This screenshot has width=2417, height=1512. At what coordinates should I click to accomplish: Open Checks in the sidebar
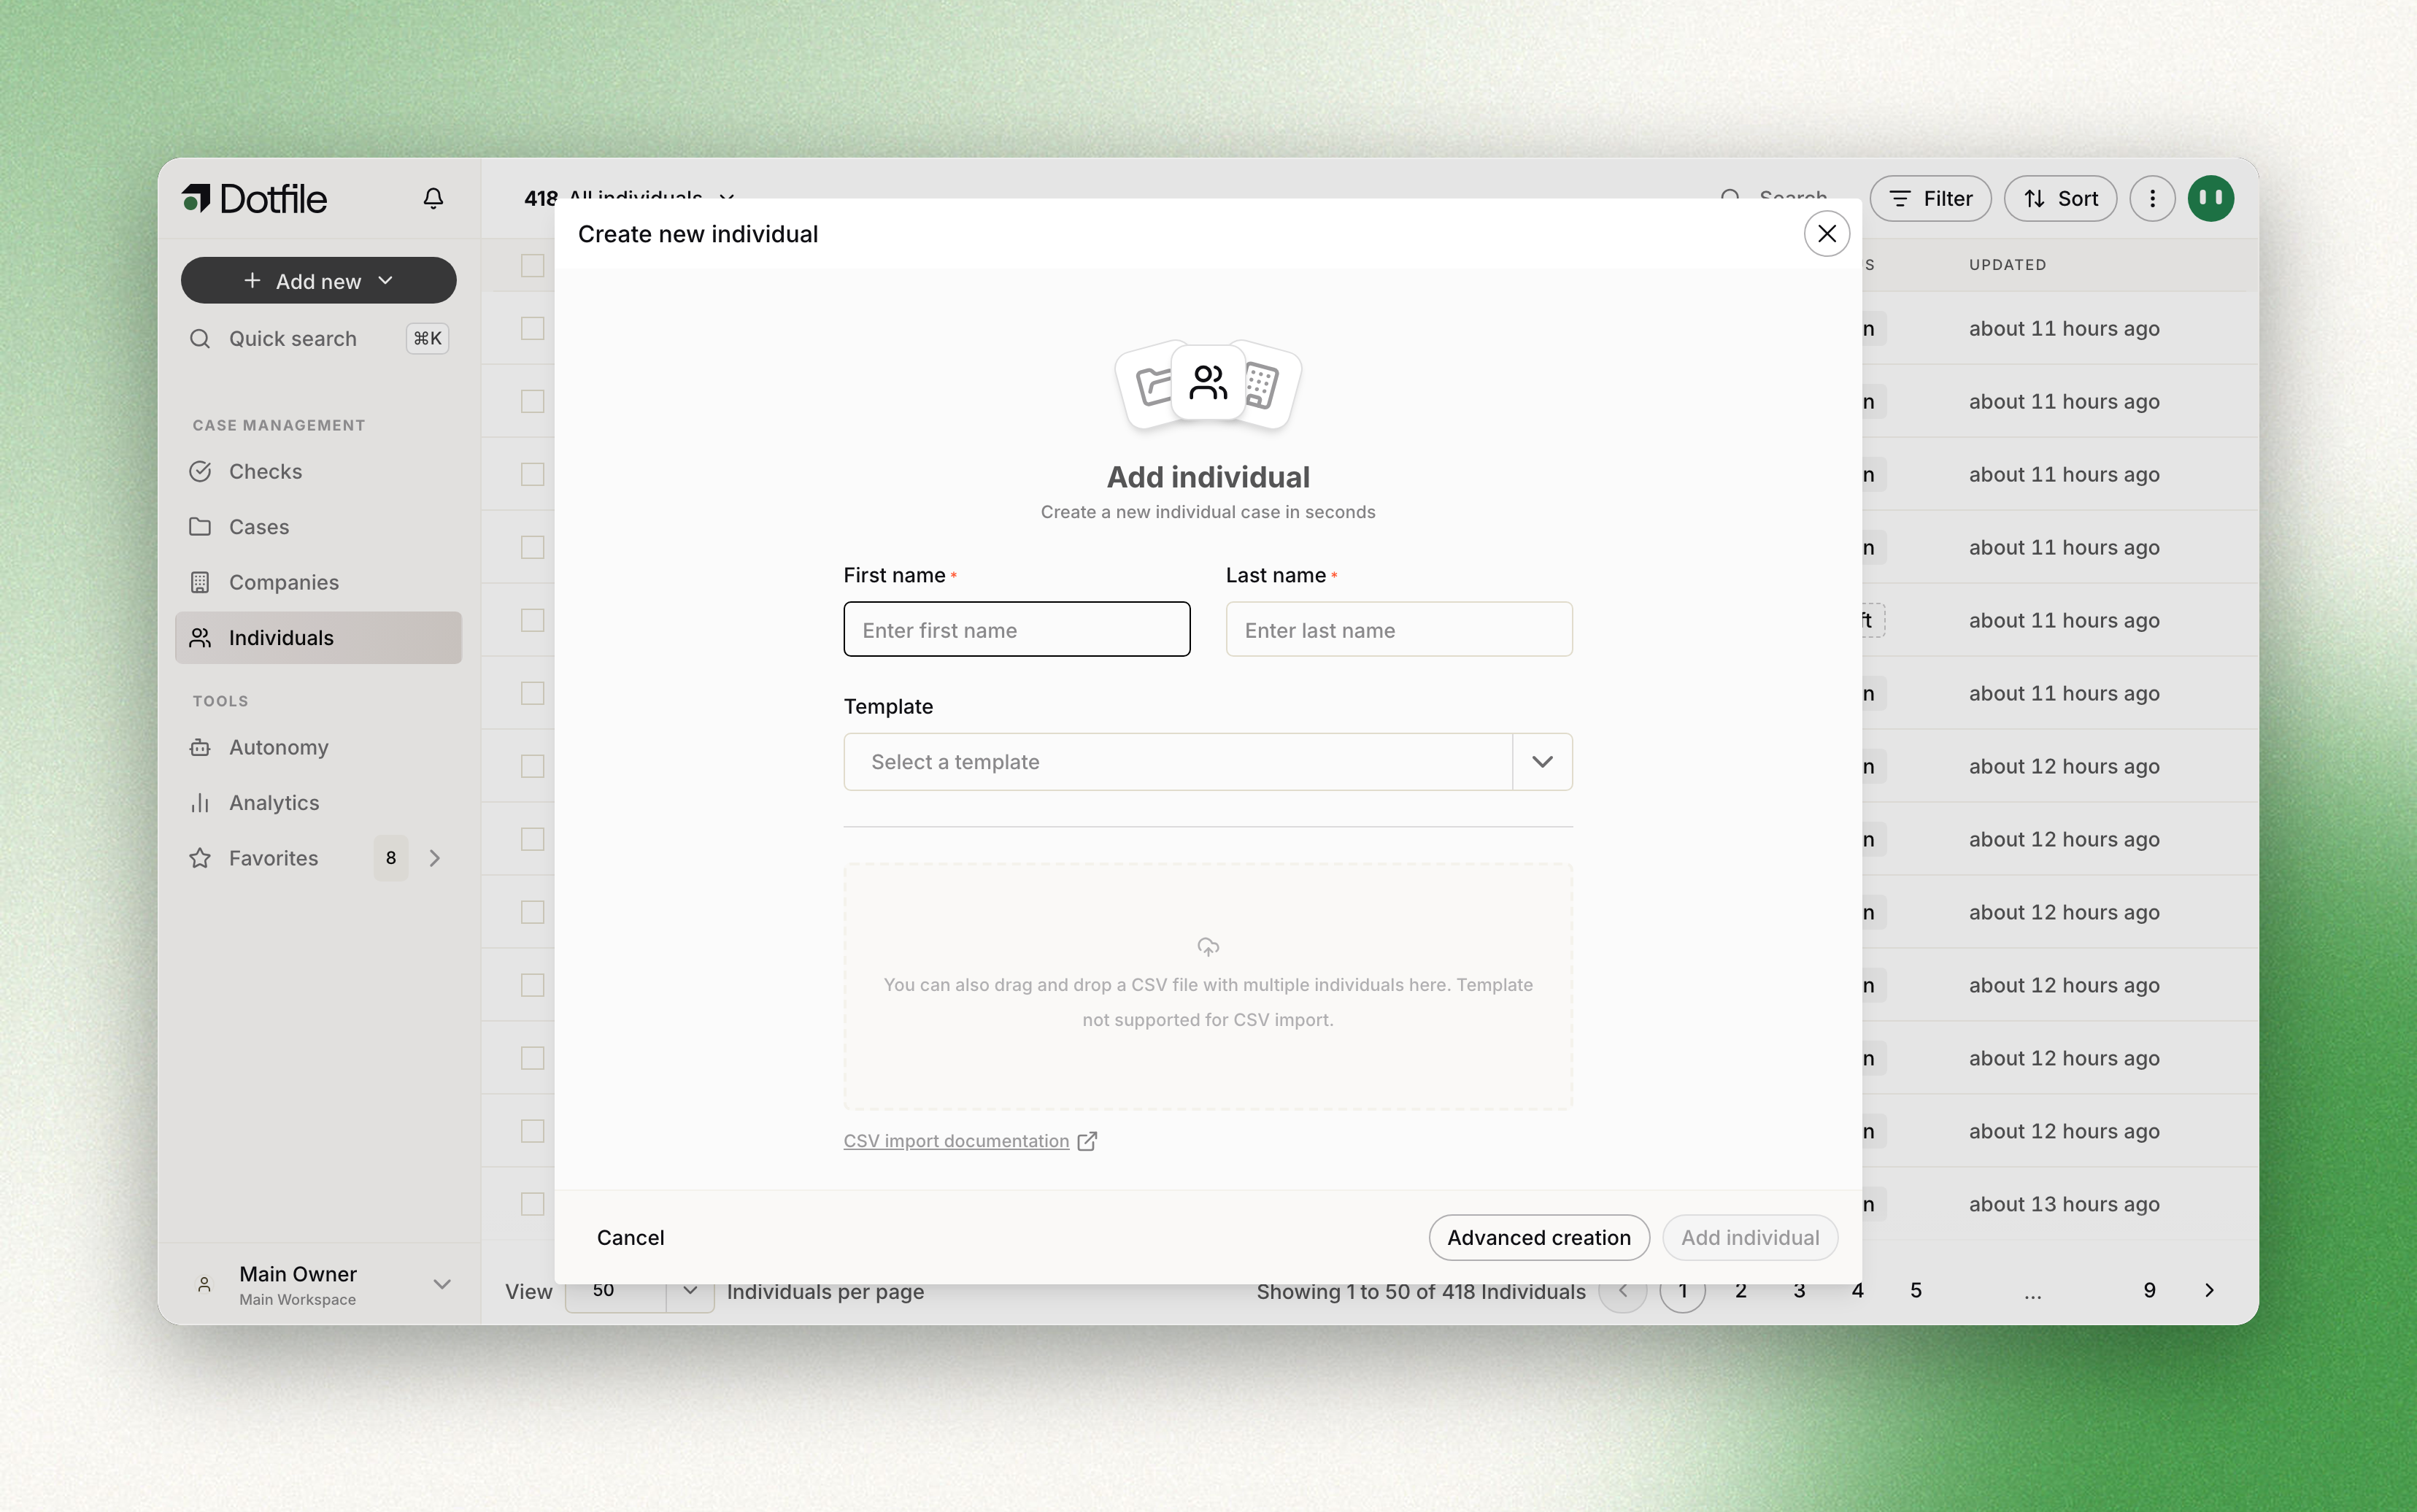[318, 471]
